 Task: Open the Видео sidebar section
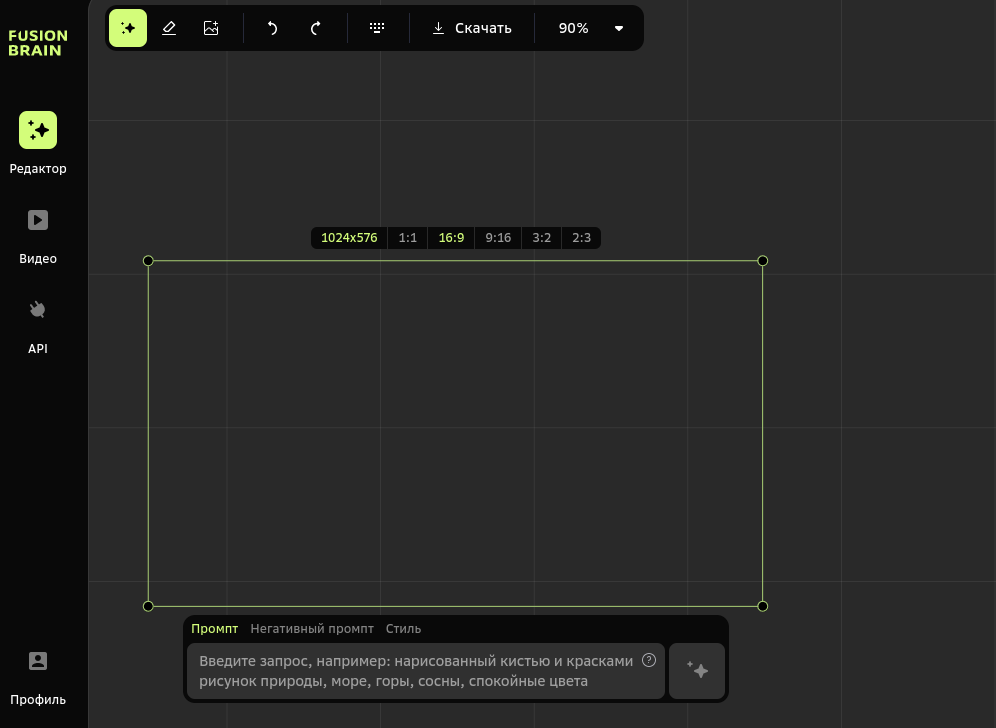[x=38, y=236]
